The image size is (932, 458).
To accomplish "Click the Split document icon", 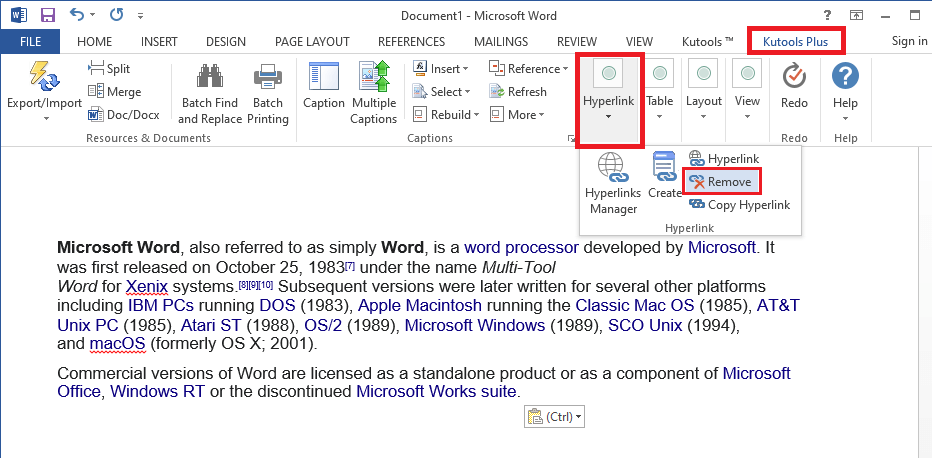I will (x=95, y=68).
